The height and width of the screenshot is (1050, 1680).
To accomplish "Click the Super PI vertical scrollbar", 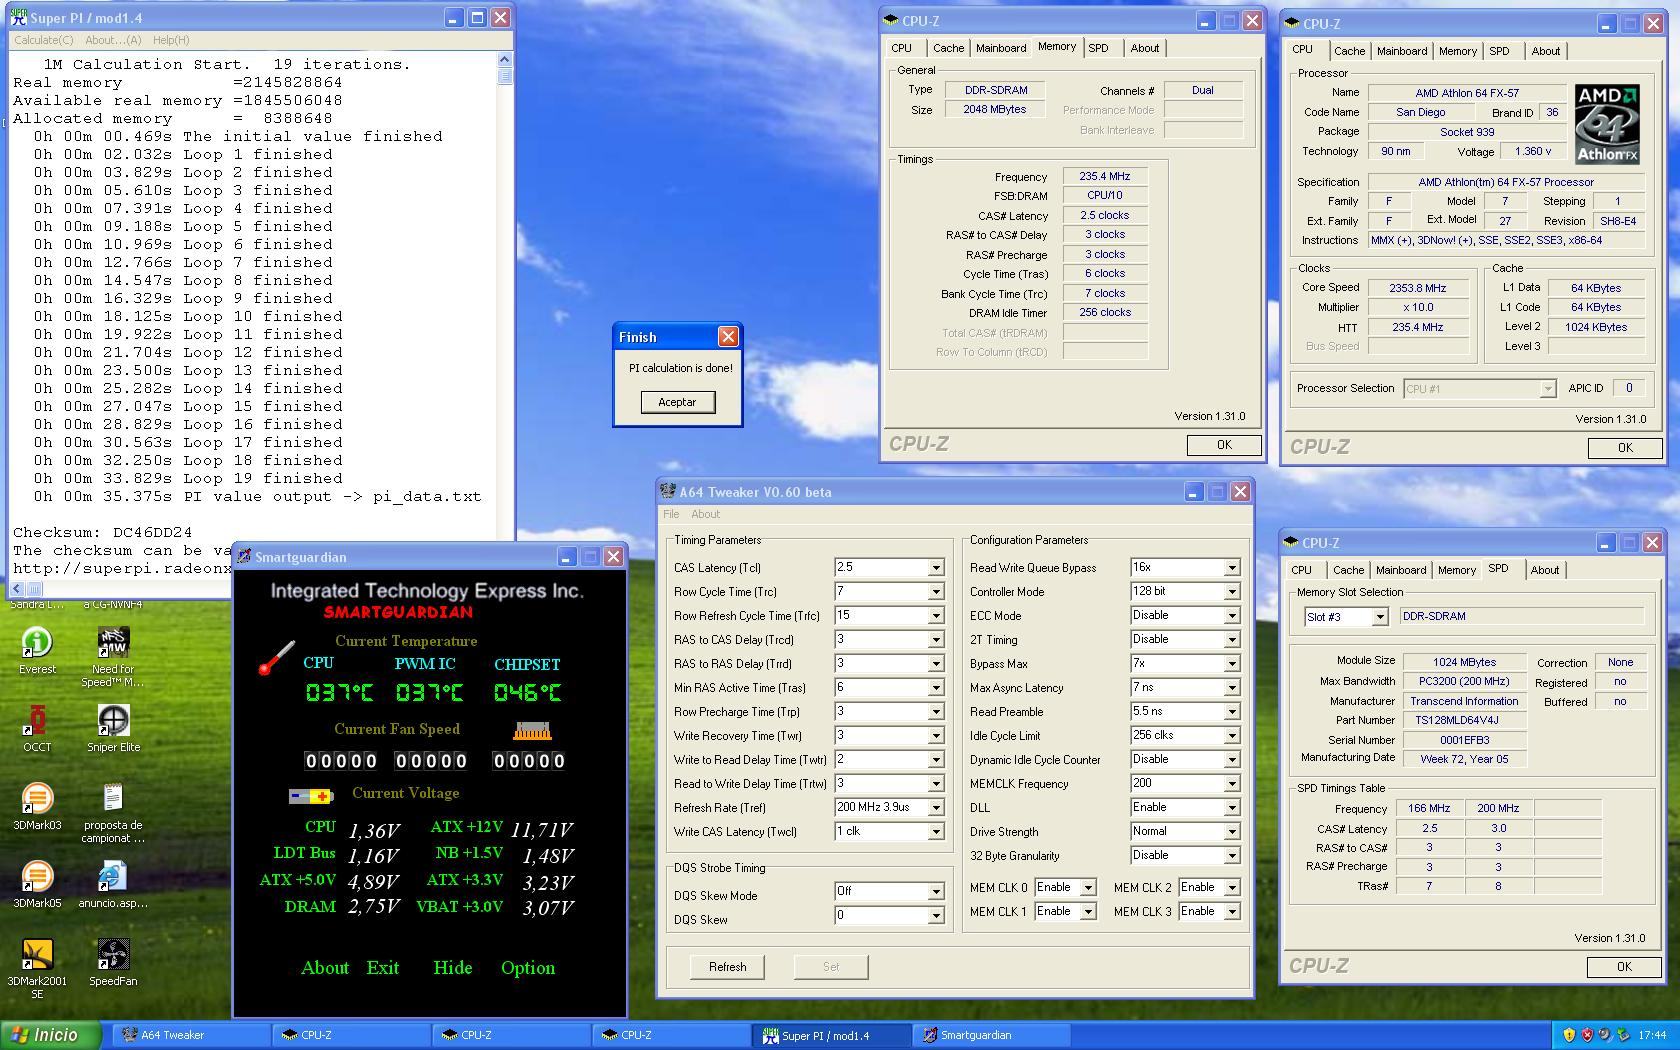I will pos(504,300).
